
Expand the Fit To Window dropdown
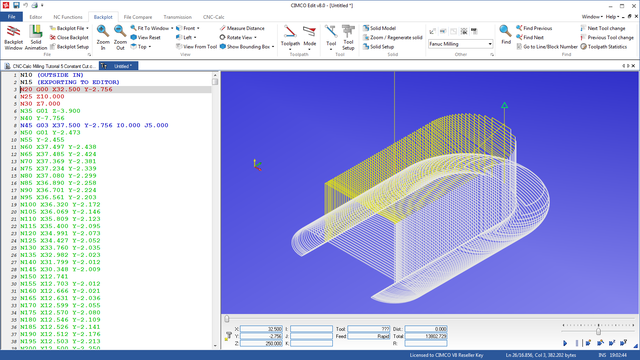172,28
